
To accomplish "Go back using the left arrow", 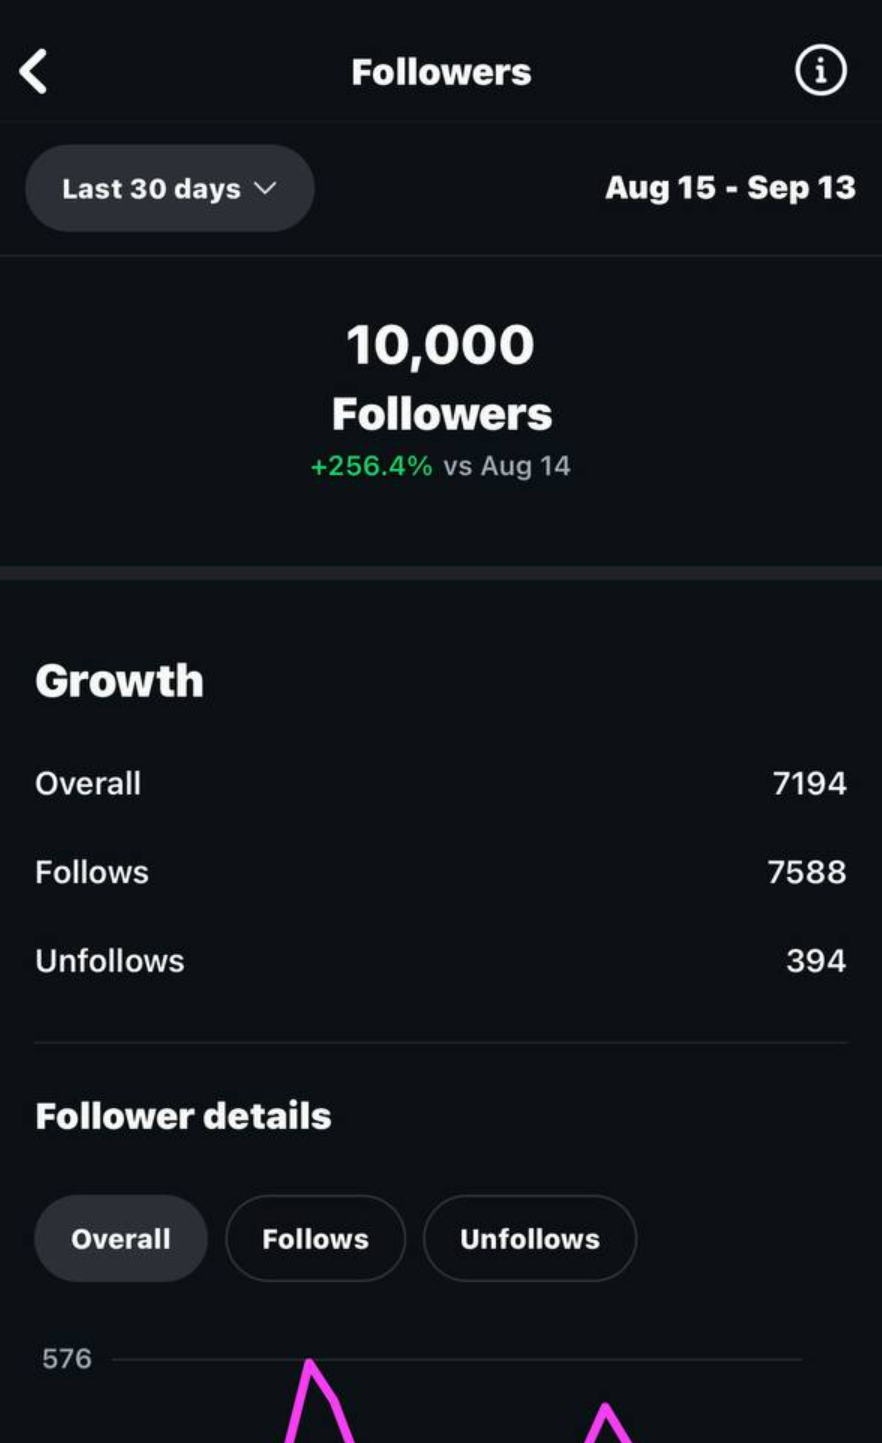I will pos(34,72).
